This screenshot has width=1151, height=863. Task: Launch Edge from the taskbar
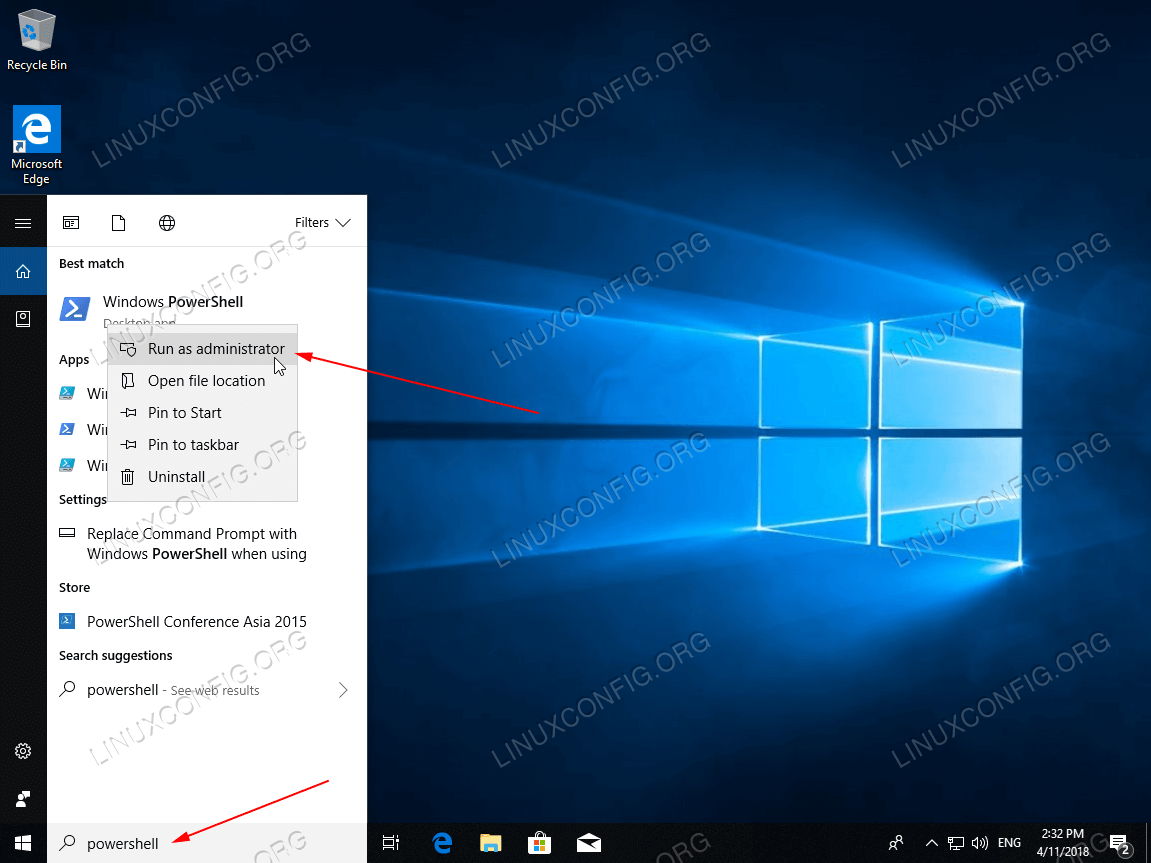(442, 843)
